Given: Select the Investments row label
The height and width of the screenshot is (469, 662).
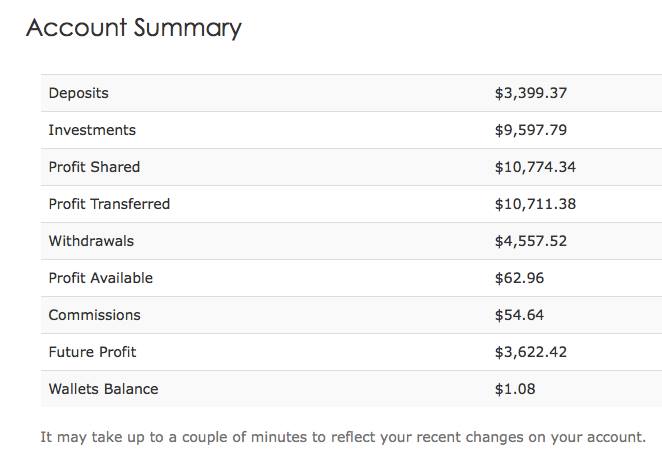Looking at the screenshot, I should (92, 130).
